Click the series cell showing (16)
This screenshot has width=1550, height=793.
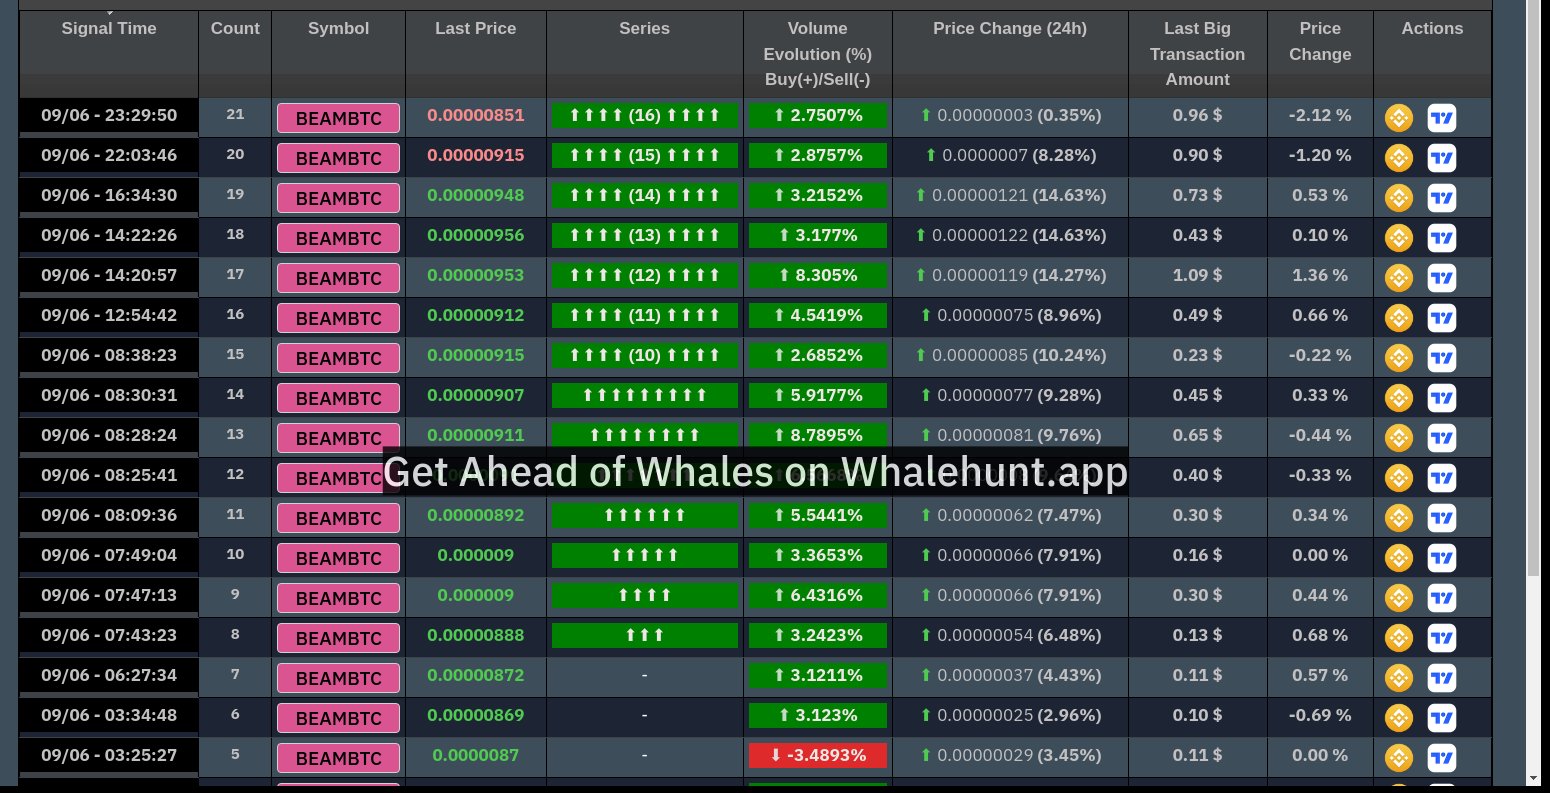(x=645, y=116)
